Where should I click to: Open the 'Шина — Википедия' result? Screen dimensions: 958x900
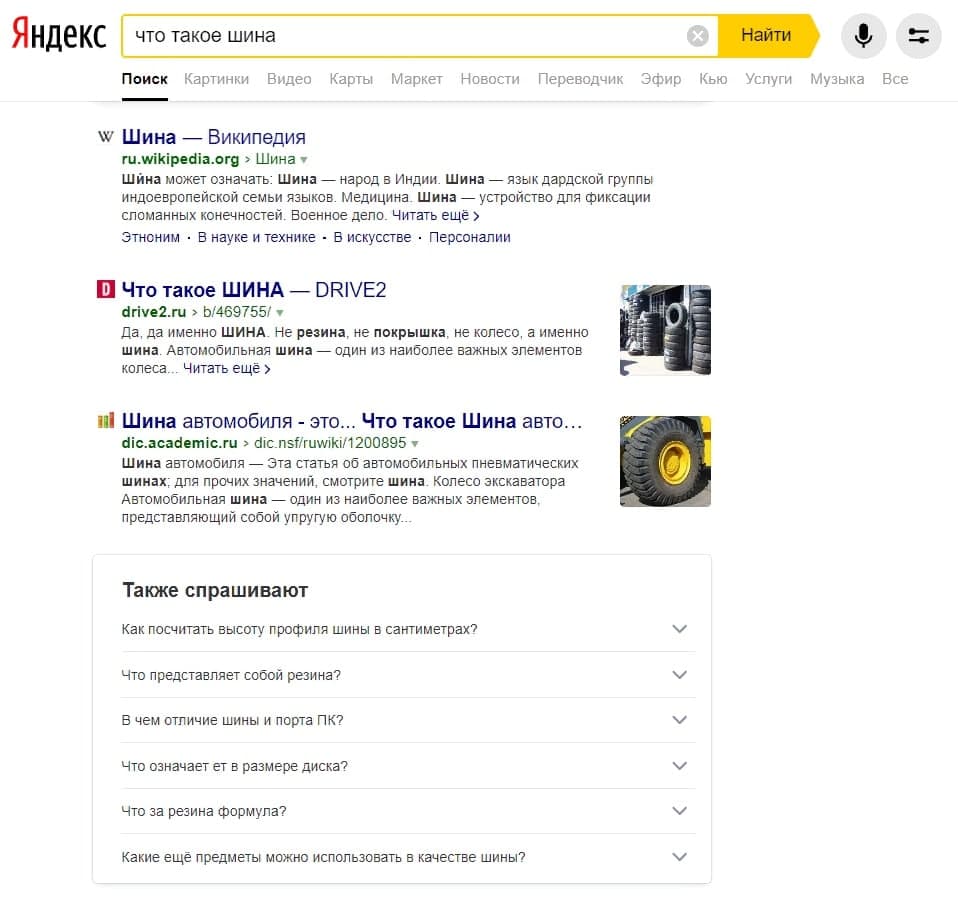[213, 137]
